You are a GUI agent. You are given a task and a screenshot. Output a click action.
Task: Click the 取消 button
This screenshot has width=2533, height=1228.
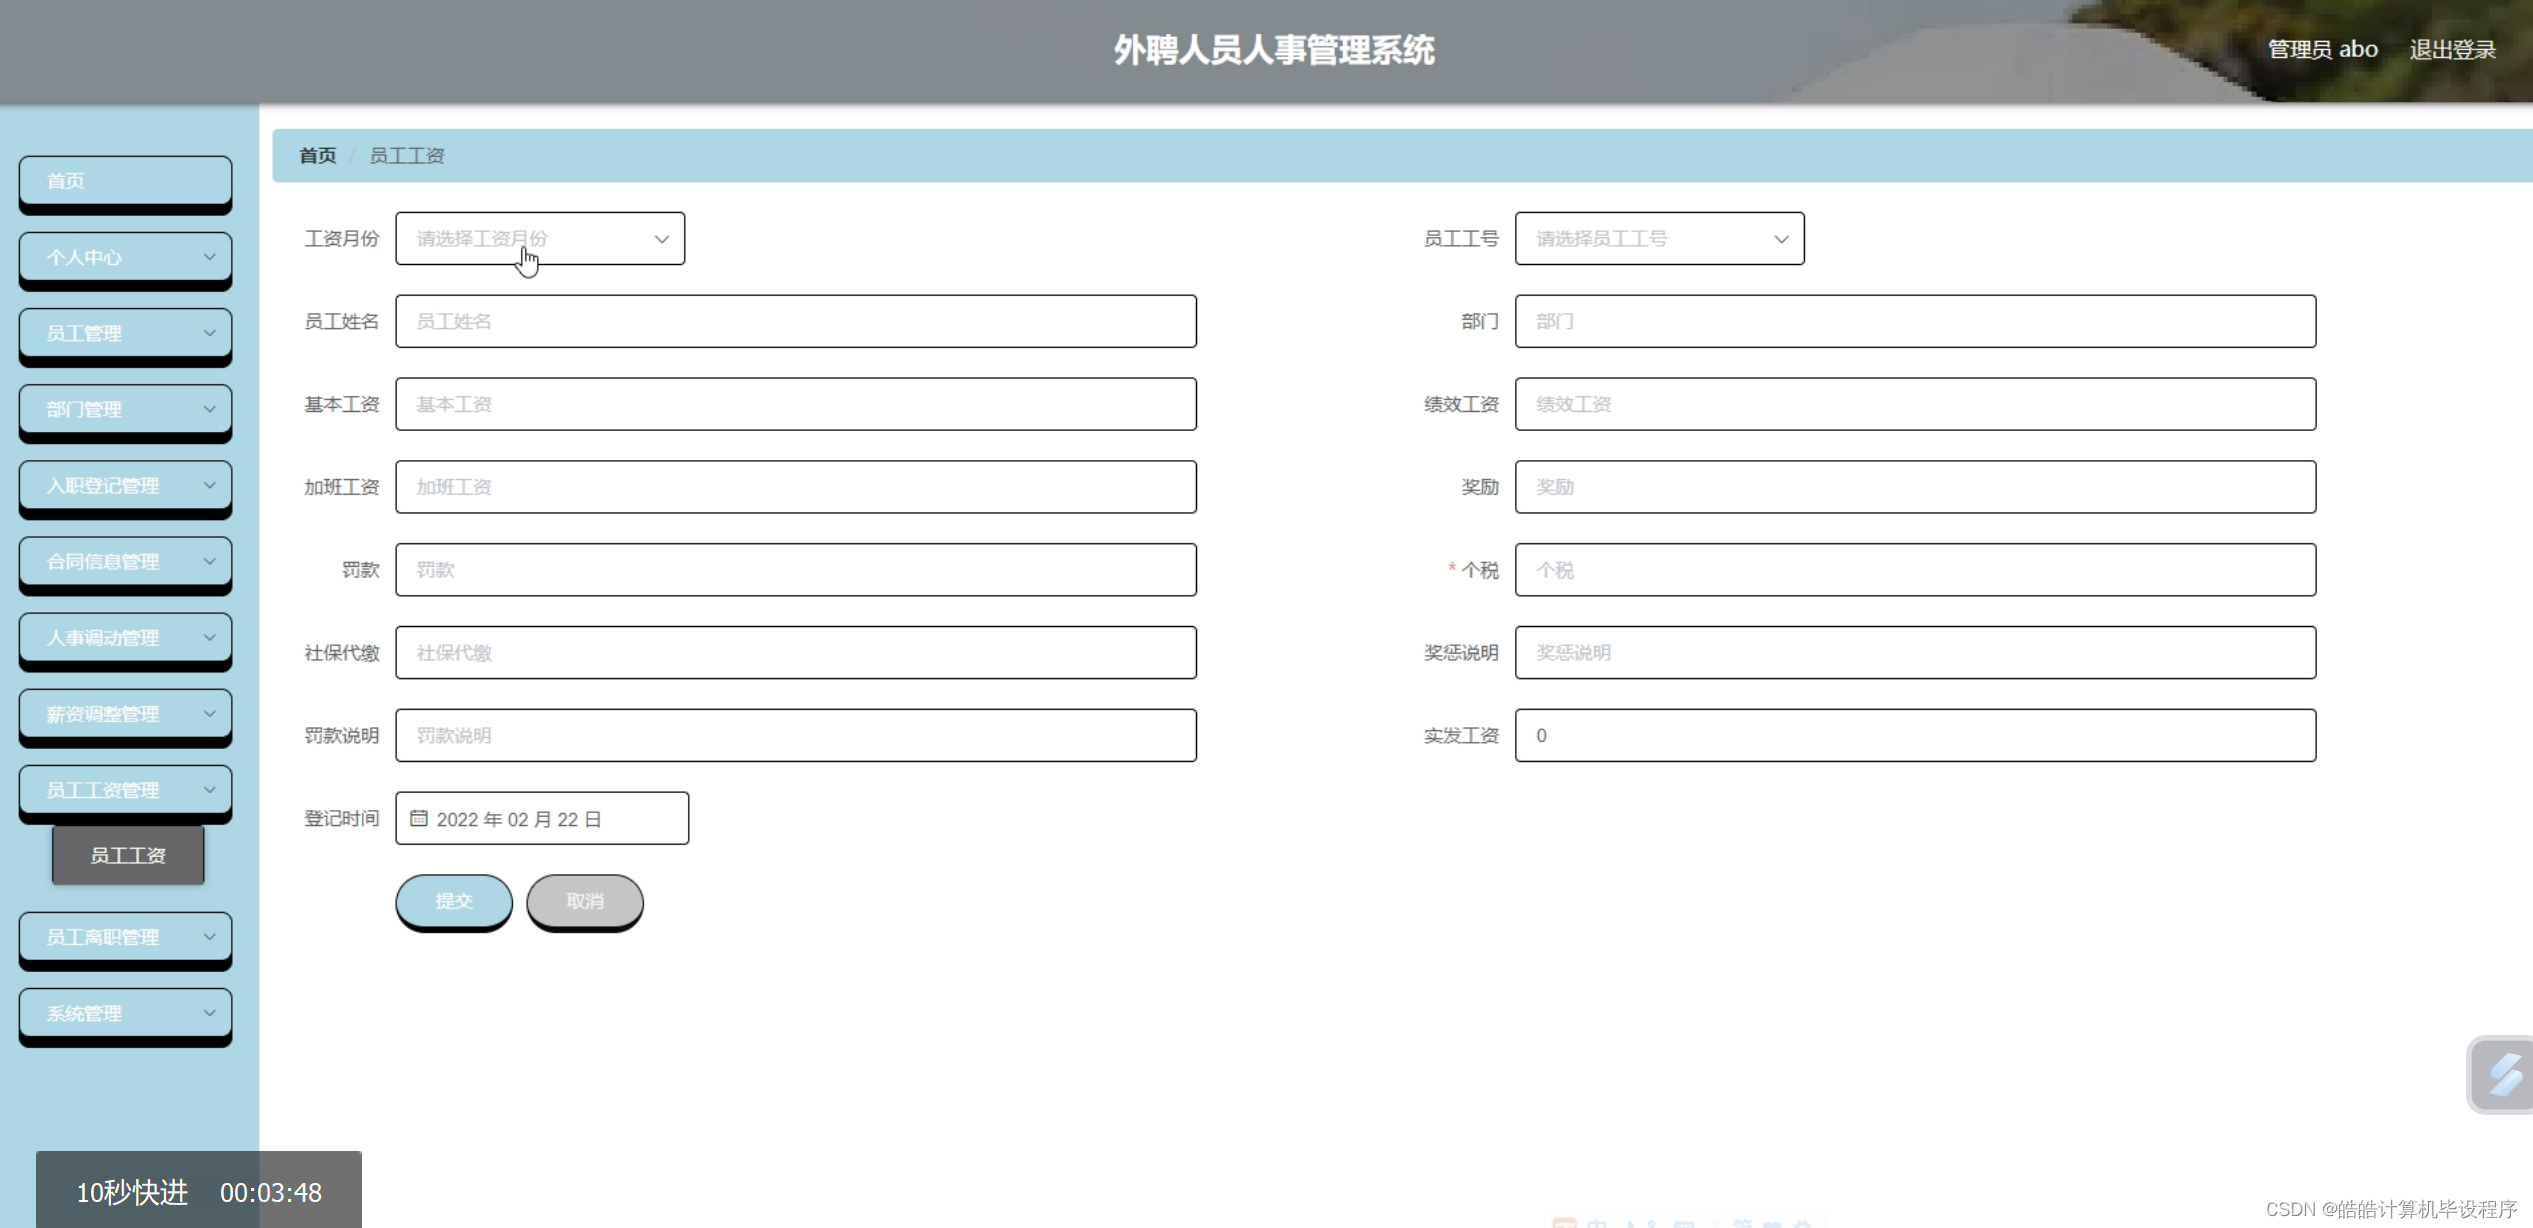point(585,901)
